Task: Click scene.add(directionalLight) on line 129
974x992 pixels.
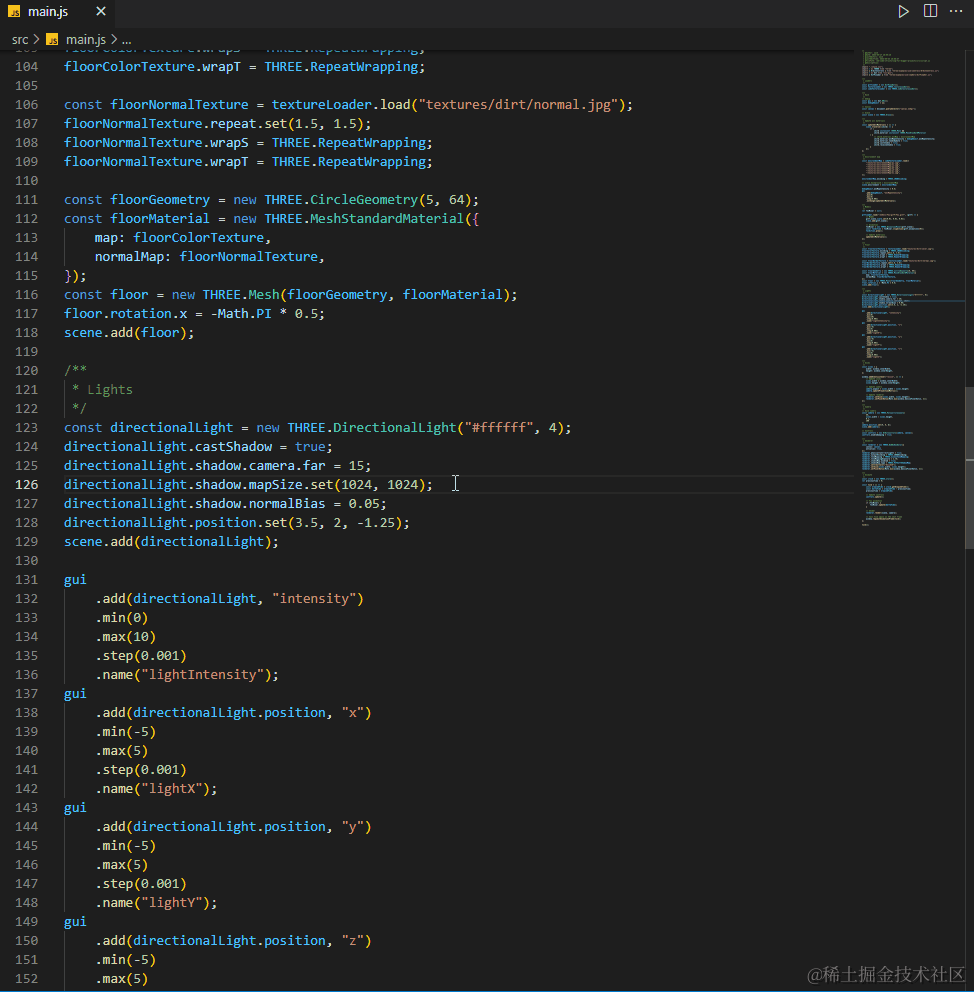Action: coord(171,542)
